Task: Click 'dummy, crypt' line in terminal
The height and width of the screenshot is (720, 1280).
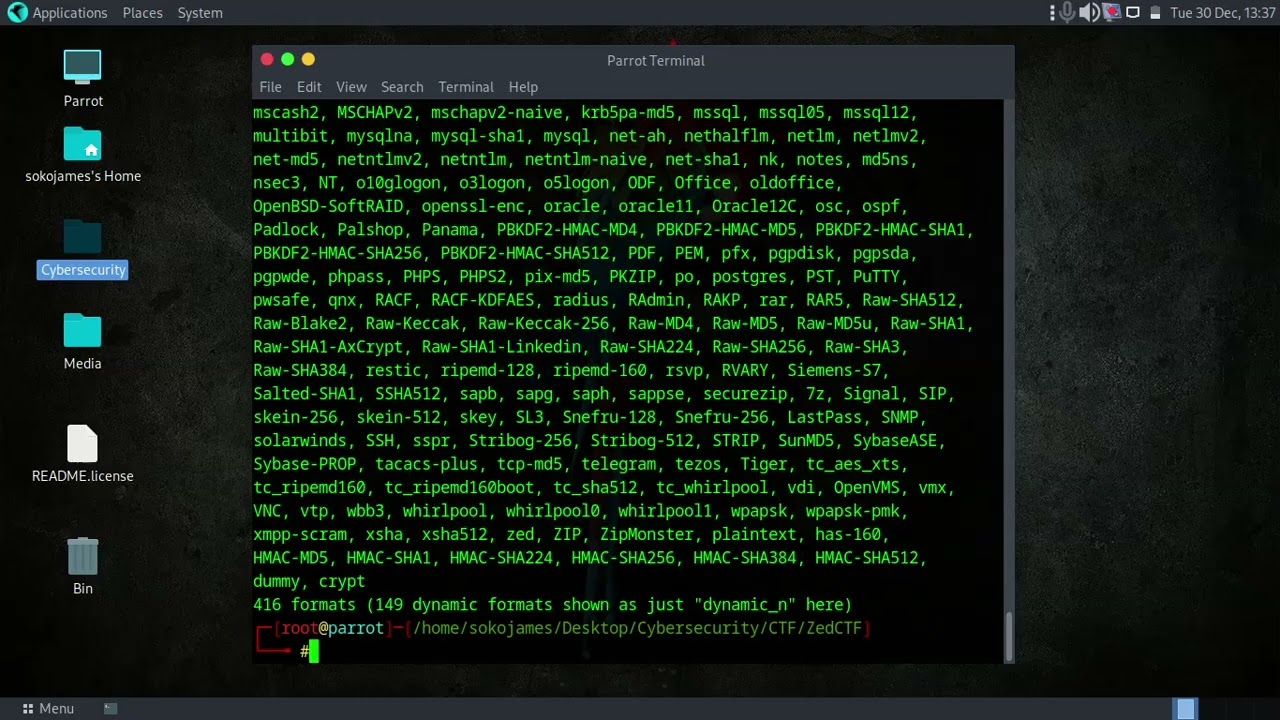Action: (x=309, y=581)
